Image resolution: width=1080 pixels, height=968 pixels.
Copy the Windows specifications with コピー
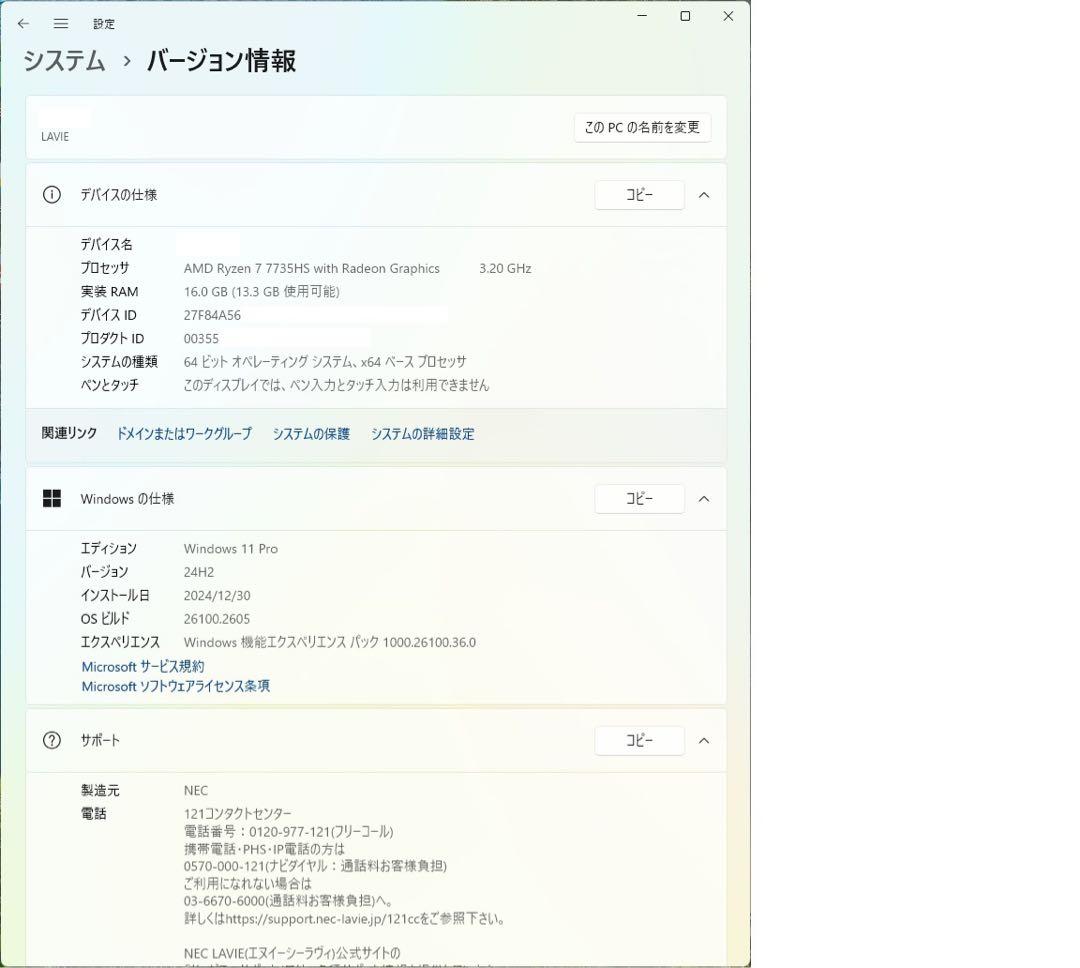click(x=639, y=498)
